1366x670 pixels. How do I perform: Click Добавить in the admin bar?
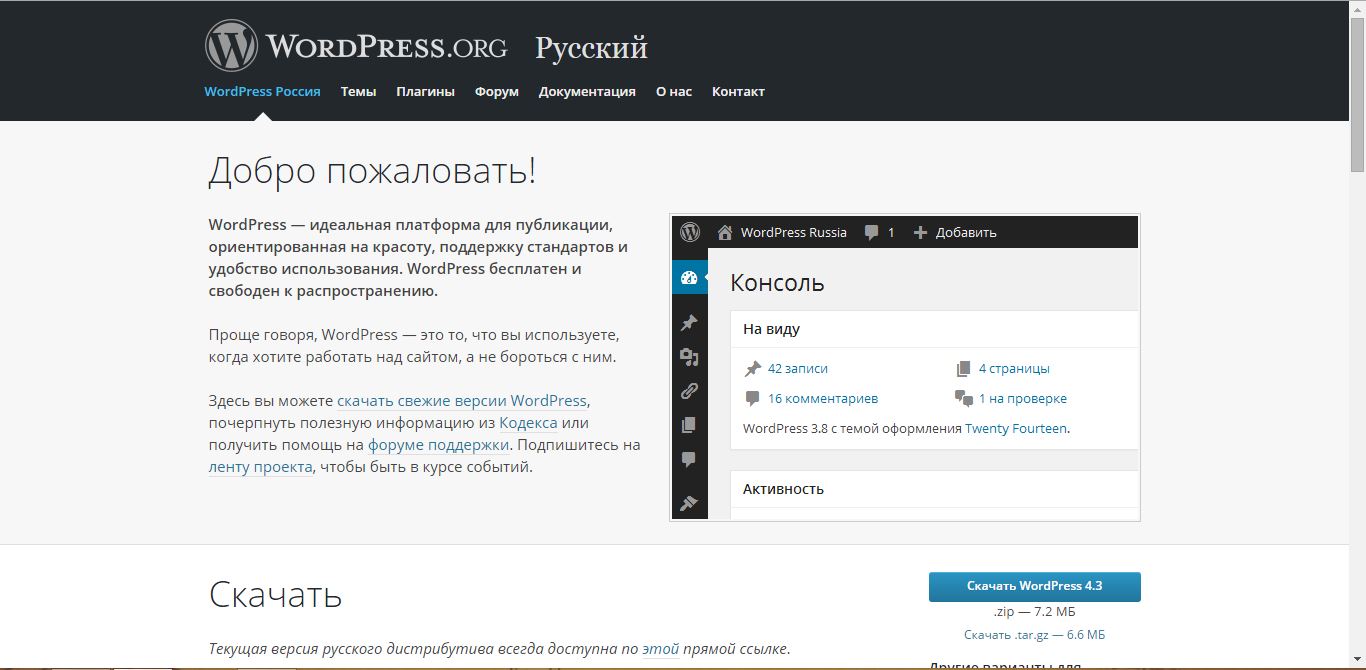click(x=966, y=233)
